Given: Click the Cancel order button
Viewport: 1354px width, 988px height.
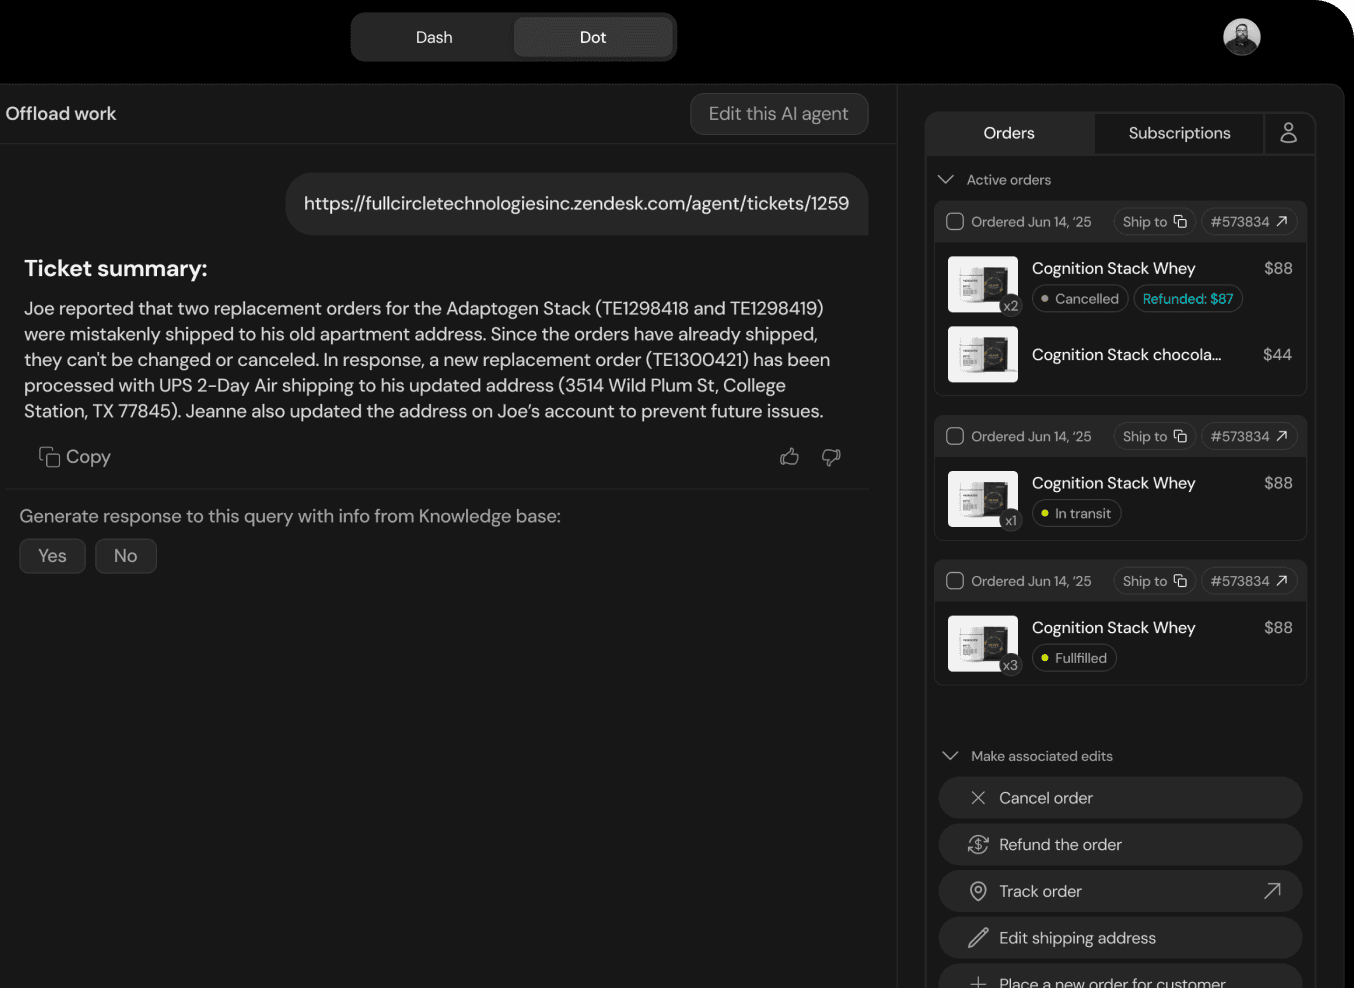Looking at the screenshot, I should pos(1120,798).
